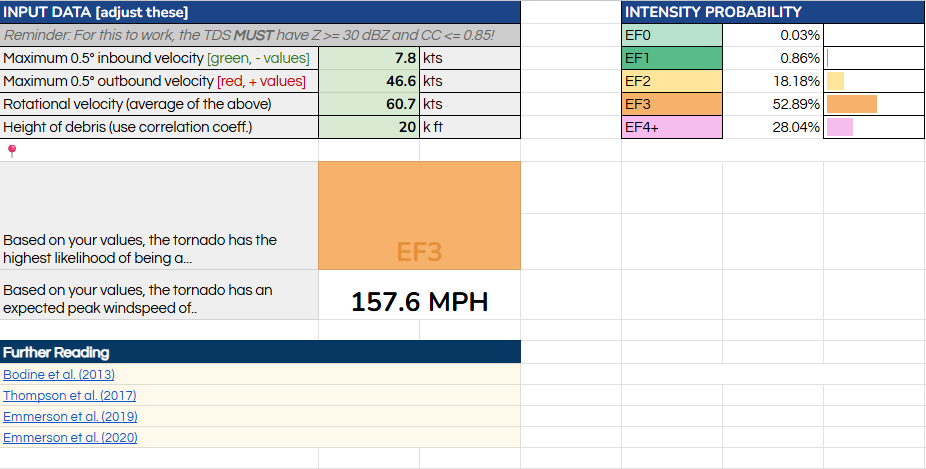Click the 0.03% probability cell
Screen dimensions: 926x469
point(773,35)
